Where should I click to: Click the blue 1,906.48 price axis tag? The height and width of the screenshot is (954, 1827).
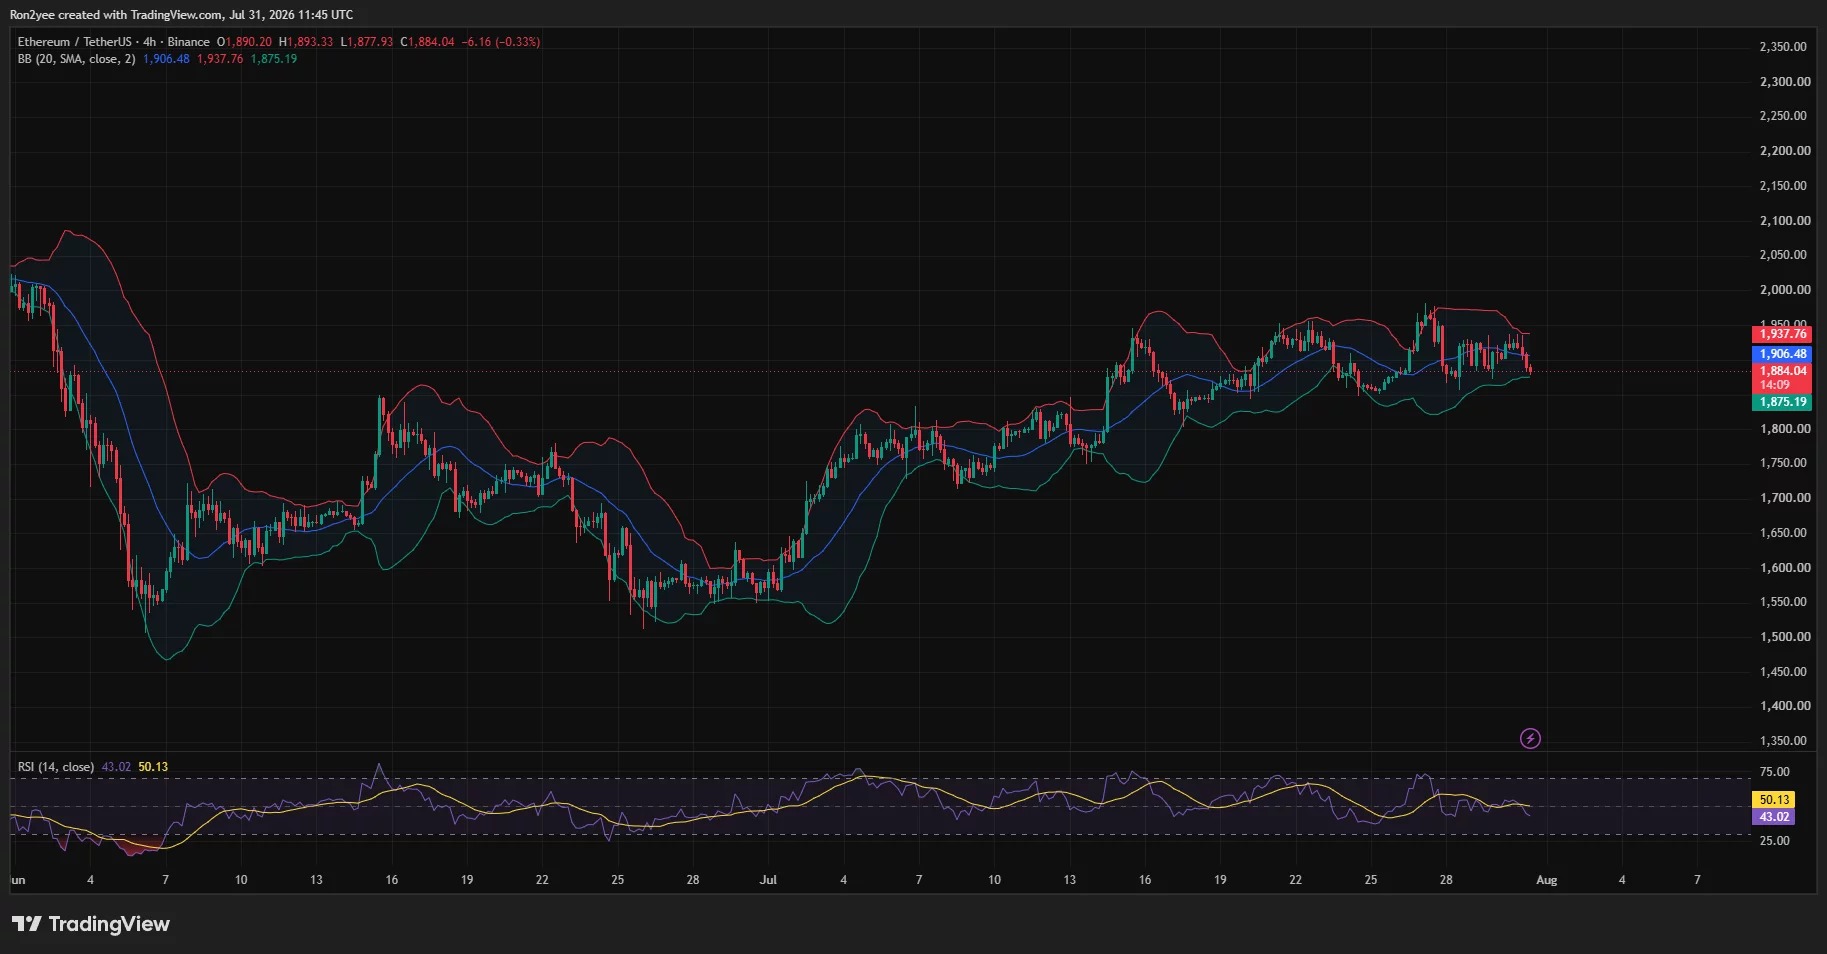pos(1782,354)
